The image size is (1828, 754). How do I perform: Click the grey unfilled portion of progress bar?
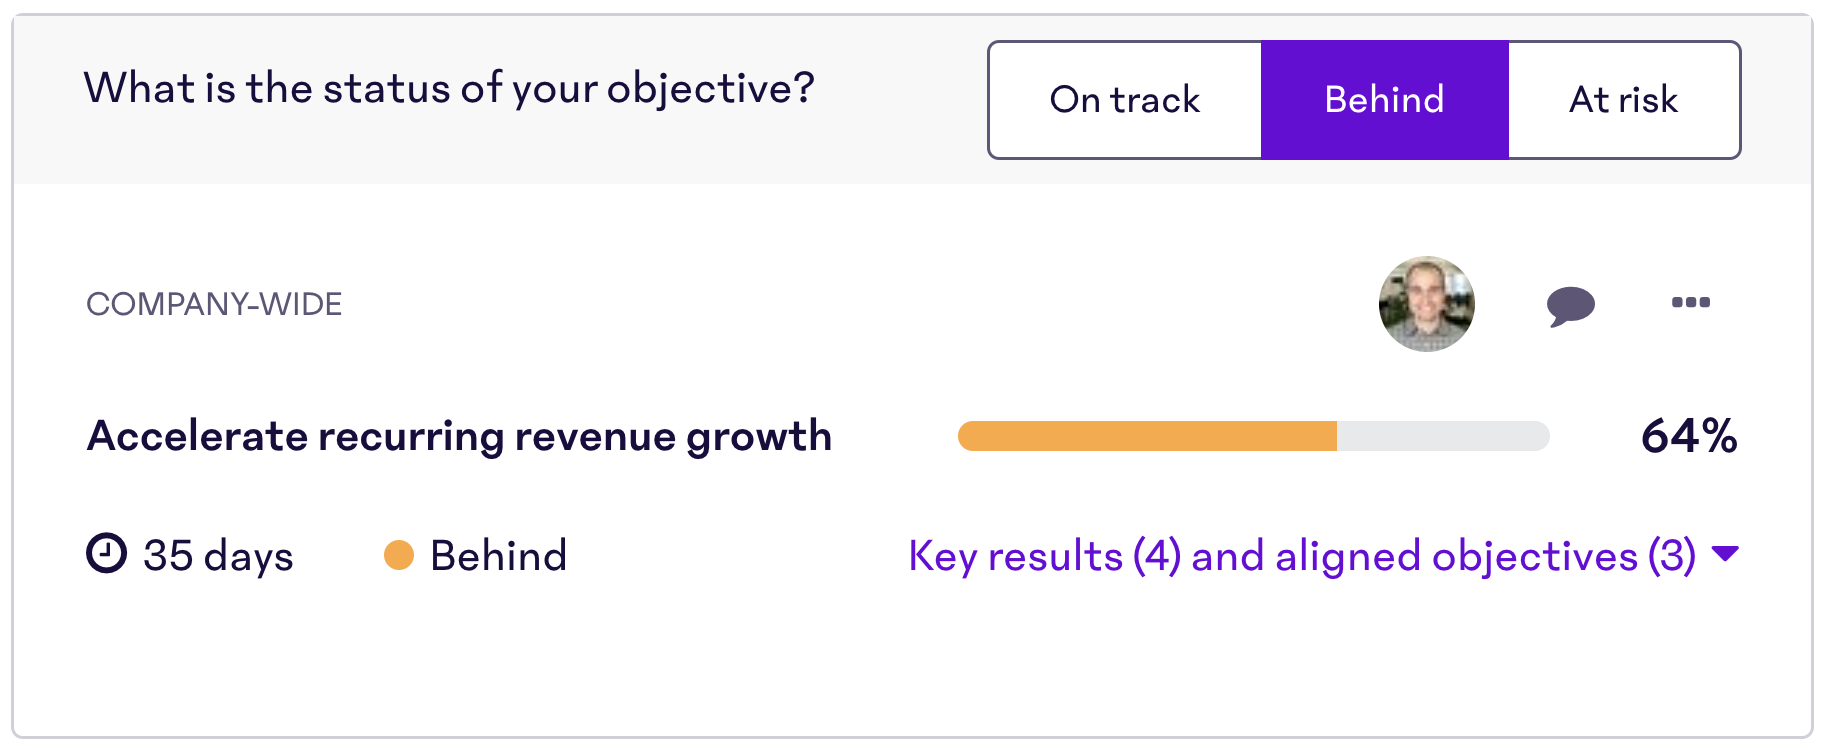[1443, 436]
